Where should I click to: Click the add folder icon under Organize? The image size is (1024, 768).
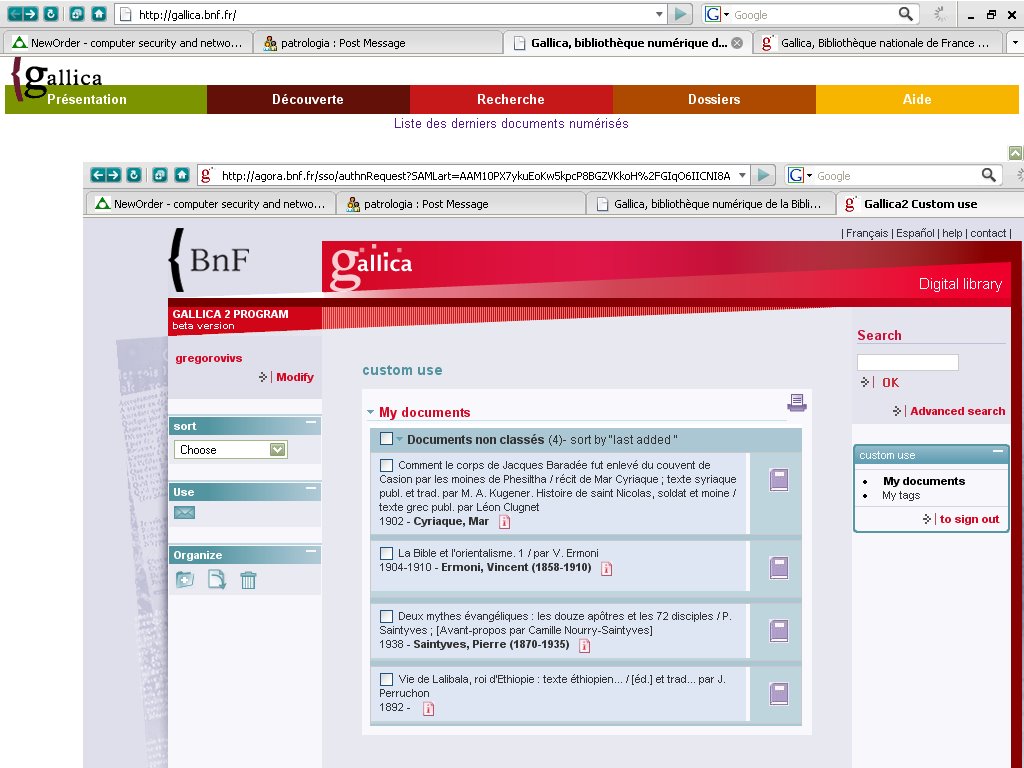[185, 579]
